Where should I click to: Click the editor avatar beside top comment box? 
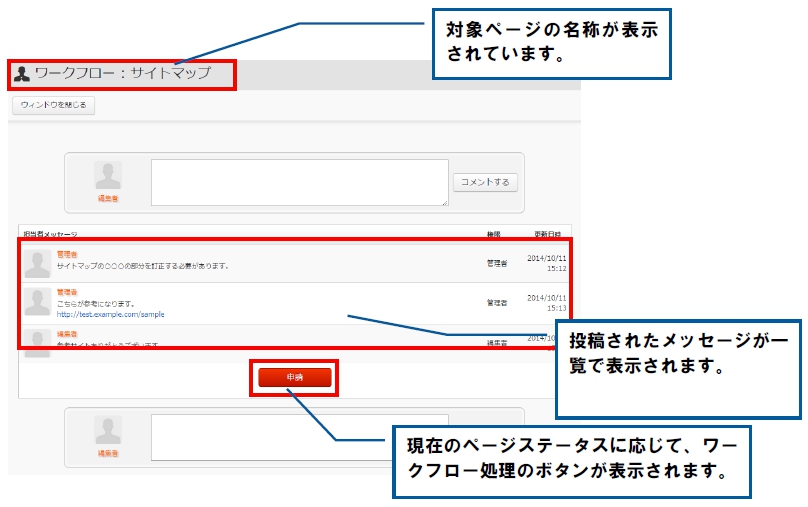pyautogui.click(x=108, y=176)
